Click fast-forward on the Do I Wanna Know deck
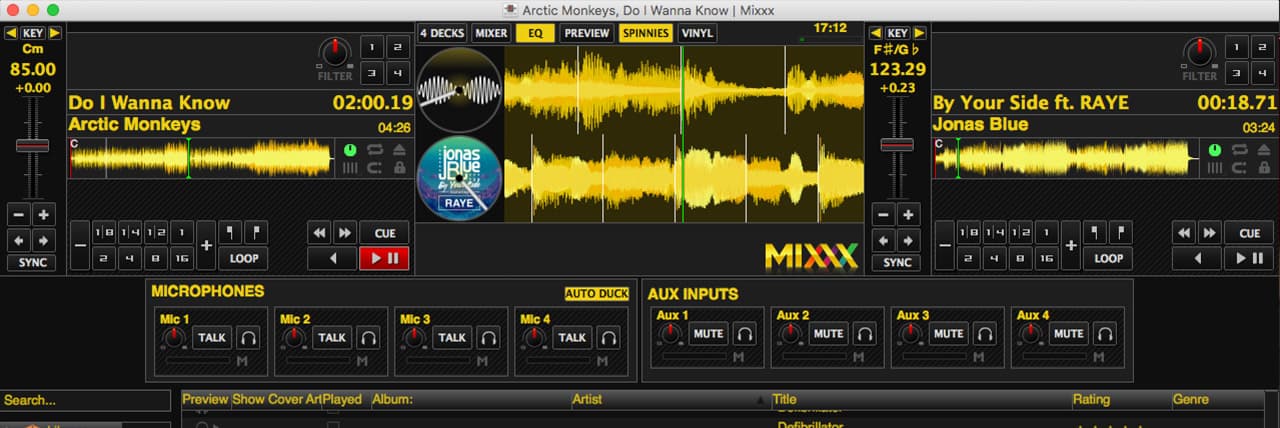This screenshot has height=428, width=1280. tap(345, 233)
